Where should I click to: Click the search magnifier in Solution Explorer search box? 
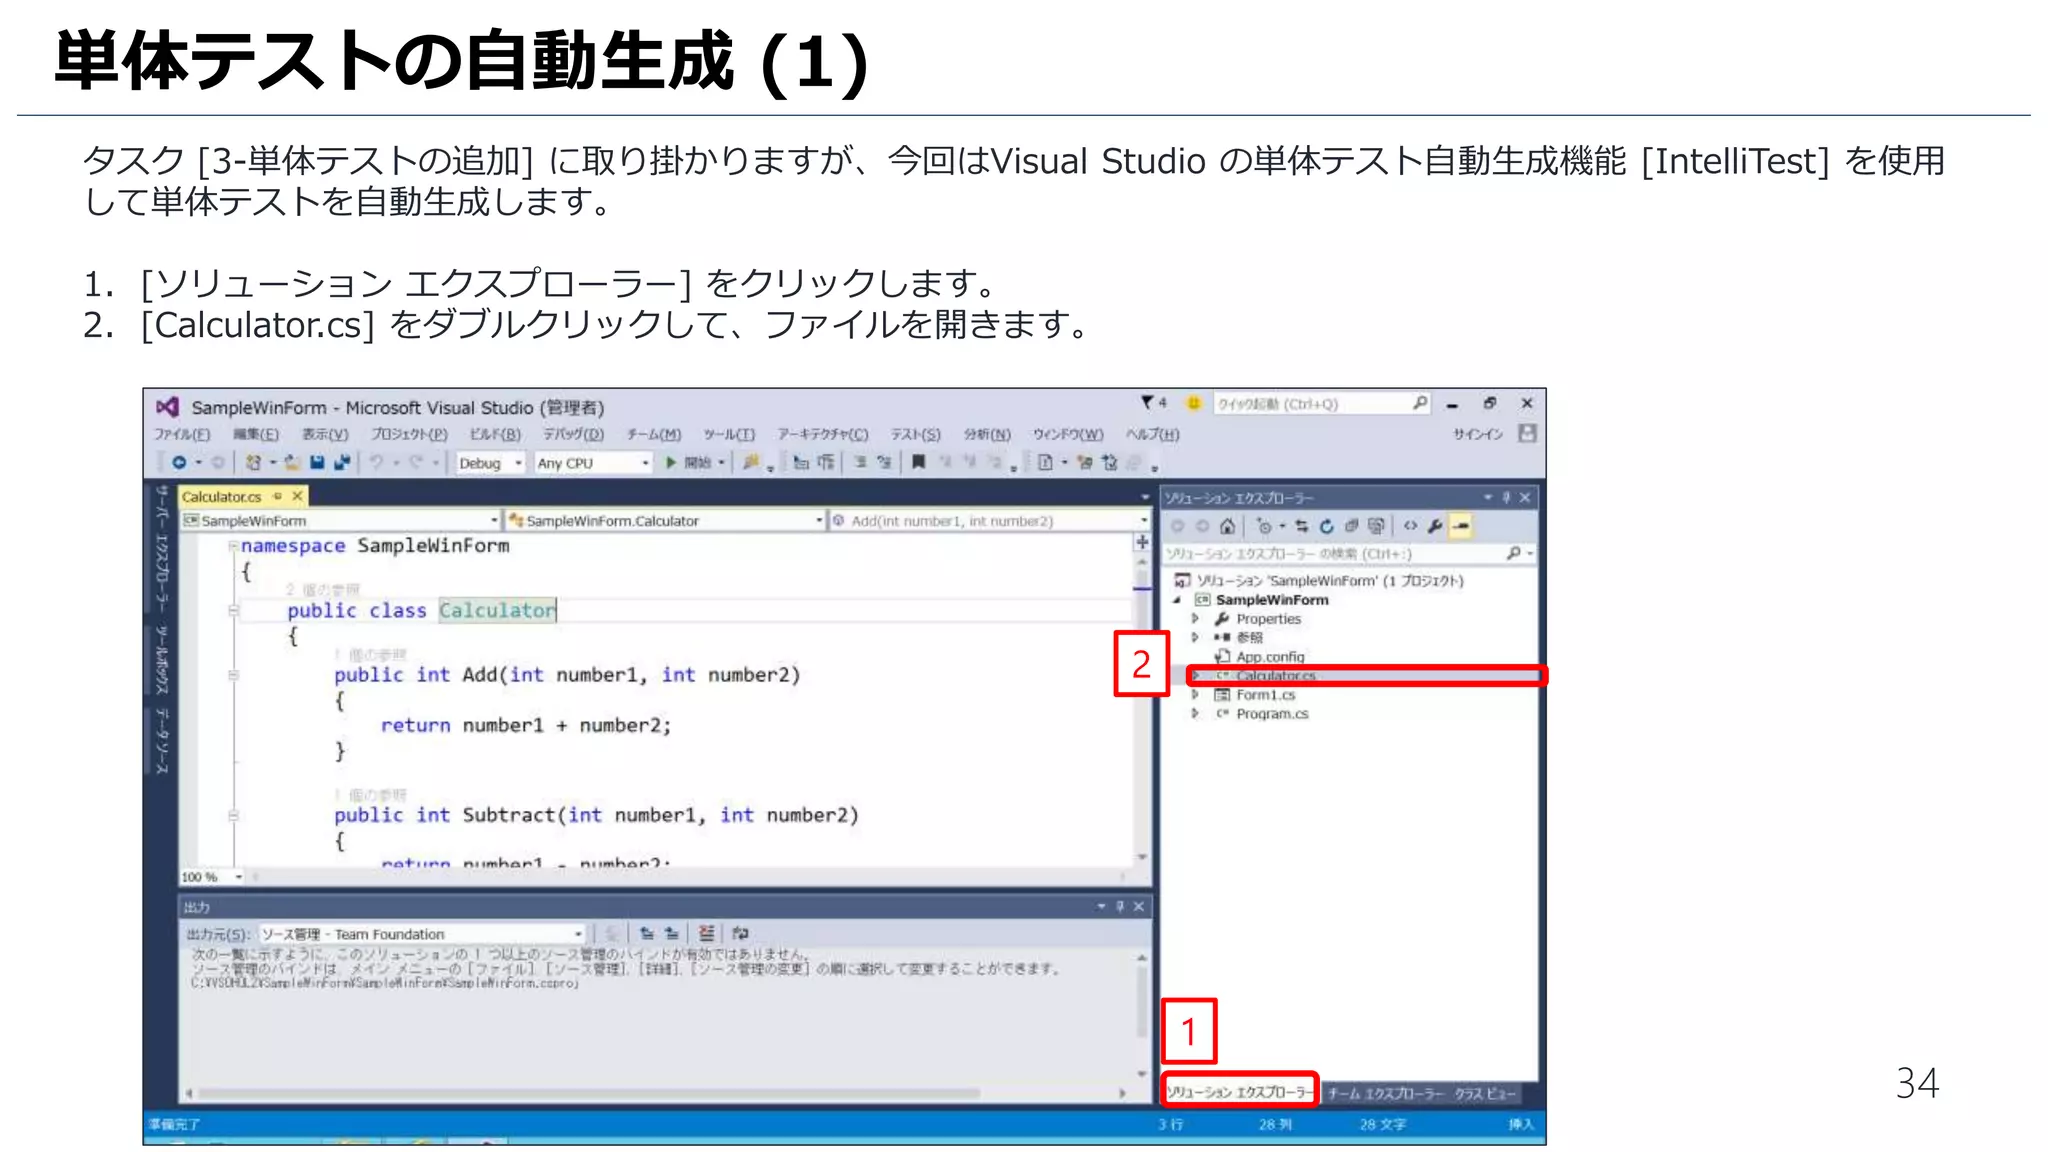(x=1513, y=553)
